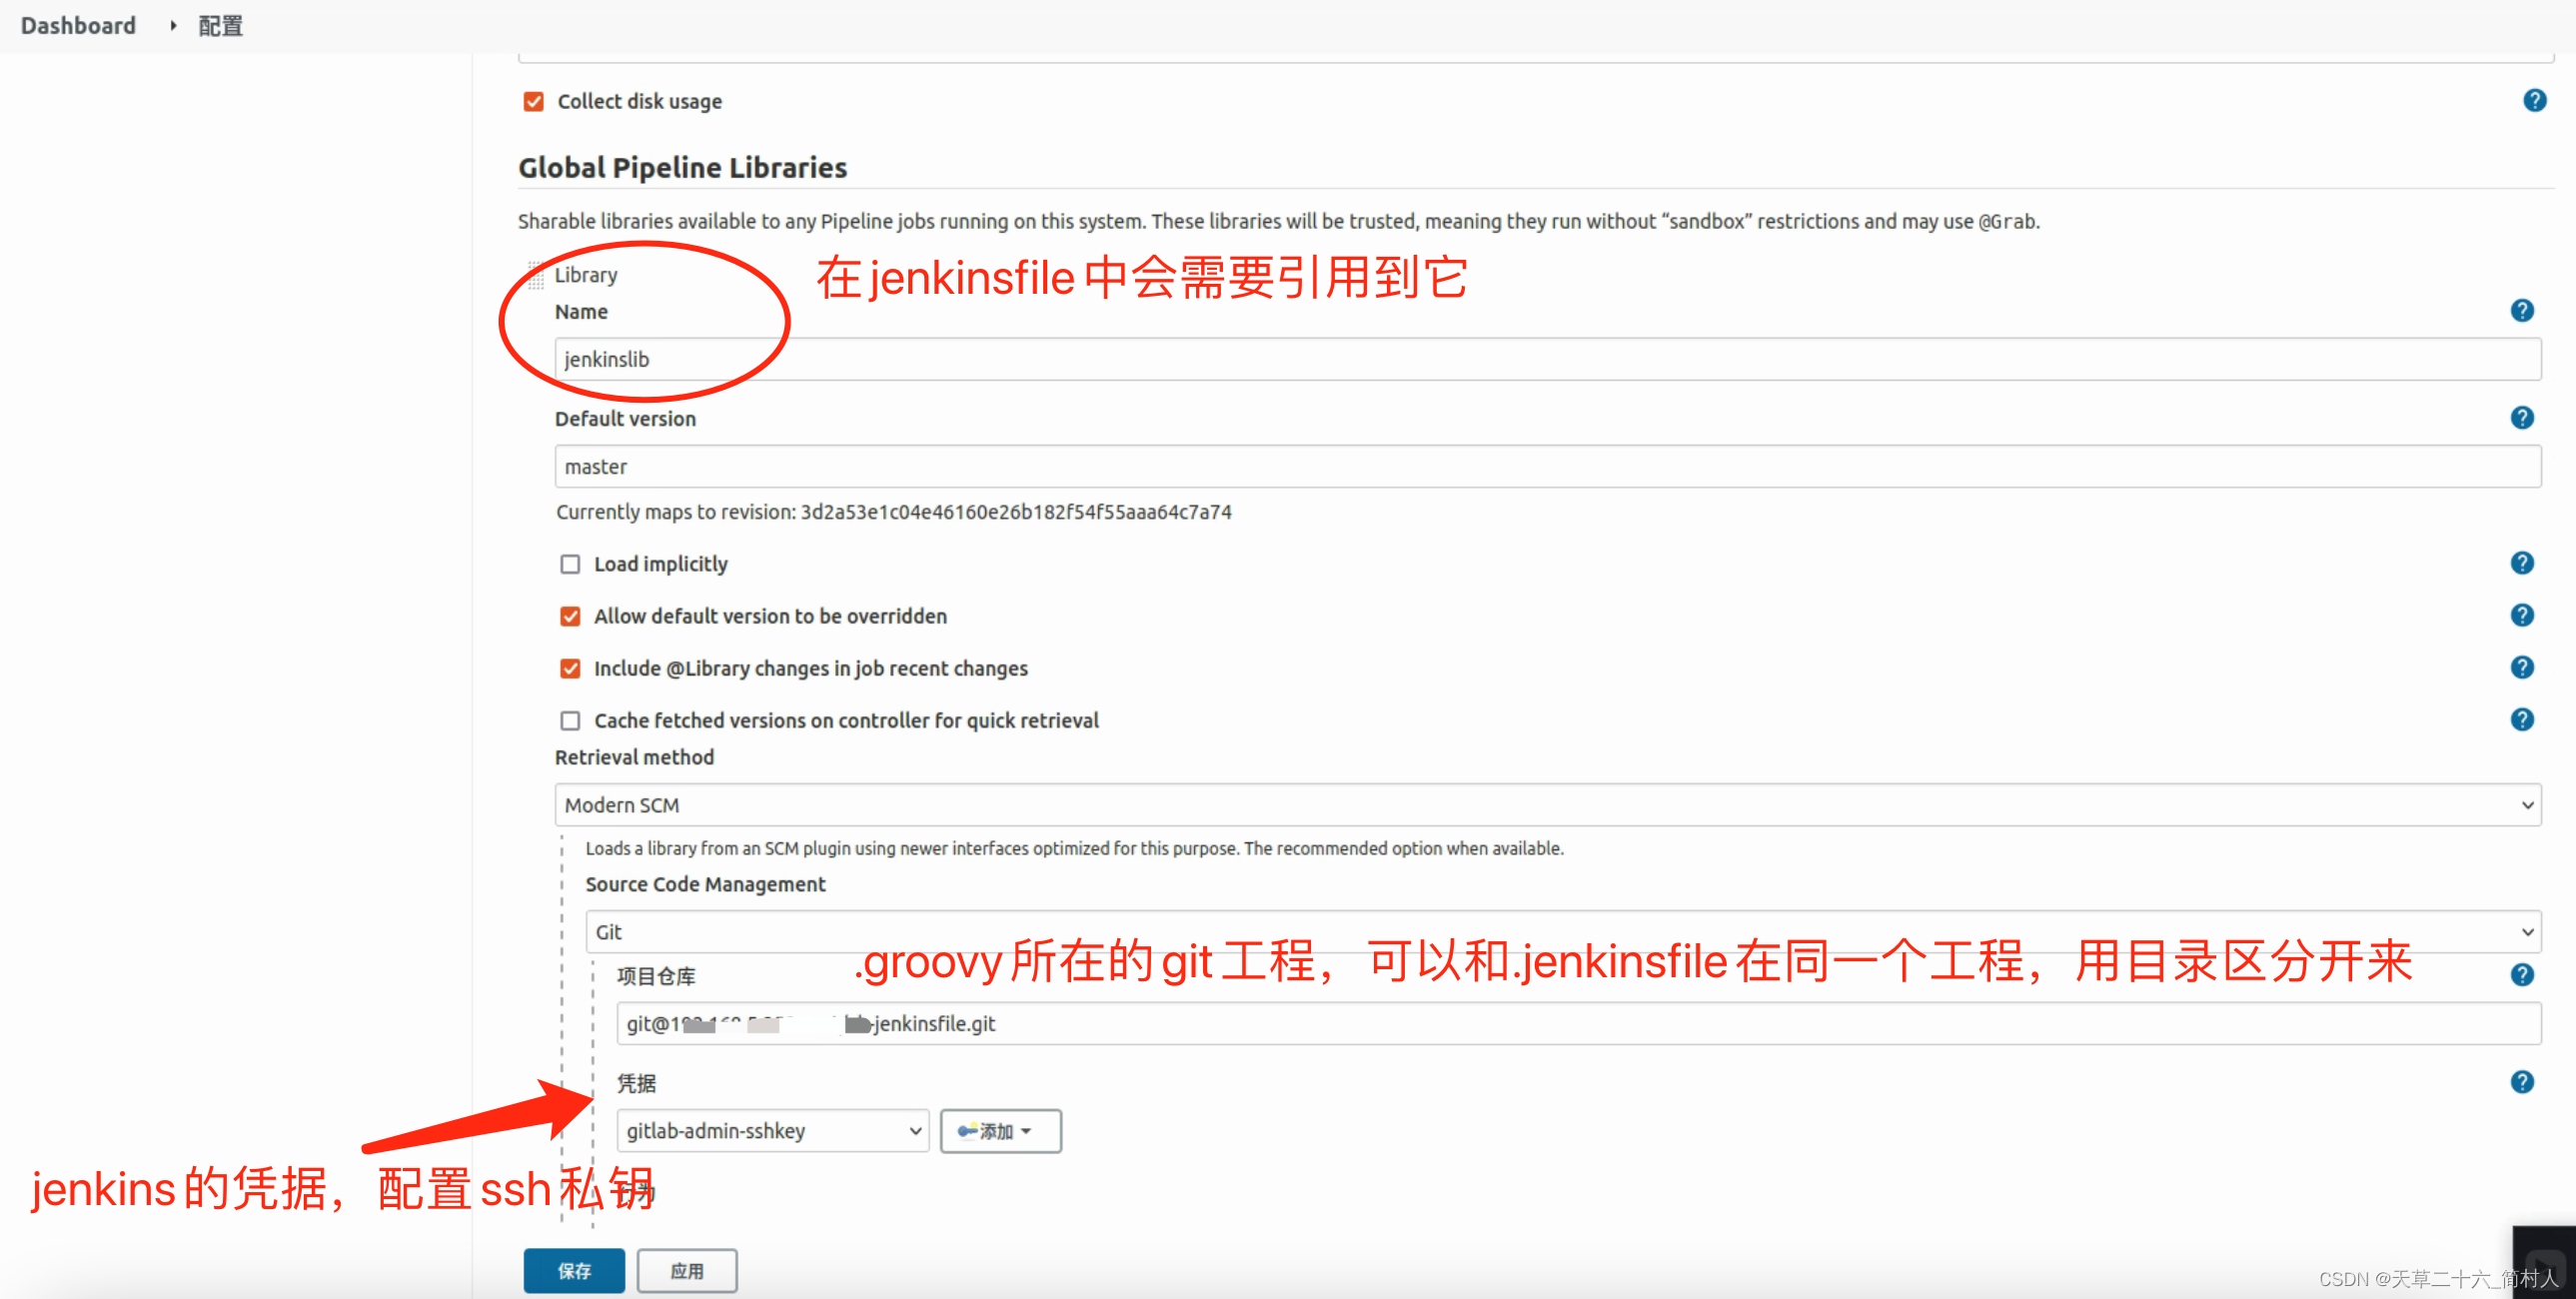The height and width of the screenshot is (1299, 2576).
Task: Open help icon for Default version
Action: (x=2522, y=418)
